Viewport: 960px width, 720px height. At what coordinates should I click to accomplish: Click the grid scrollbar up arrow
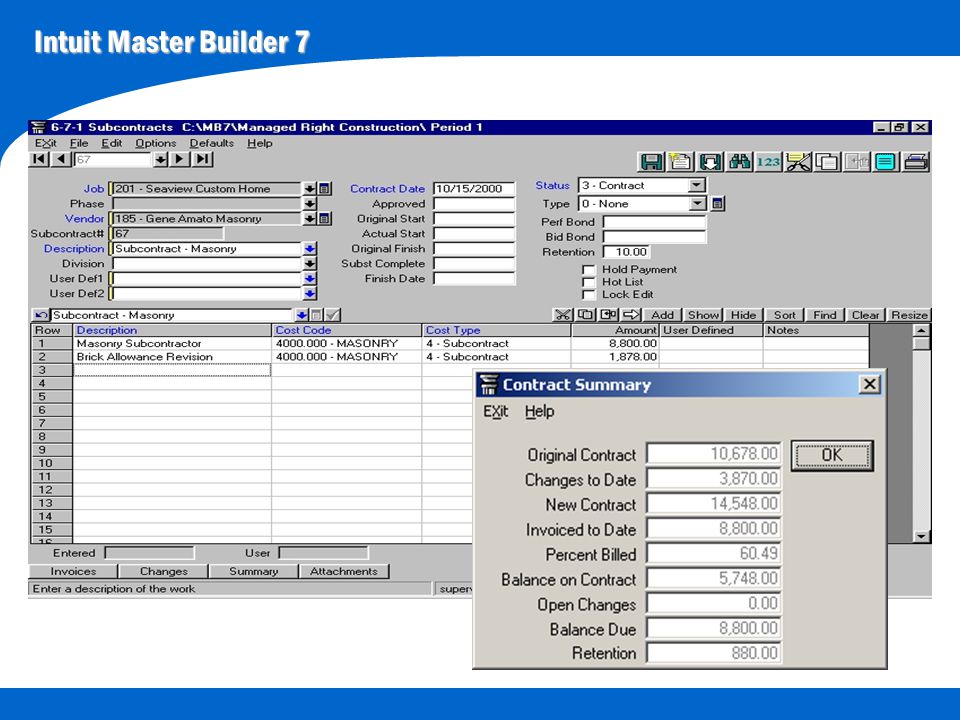coord(921,330)
